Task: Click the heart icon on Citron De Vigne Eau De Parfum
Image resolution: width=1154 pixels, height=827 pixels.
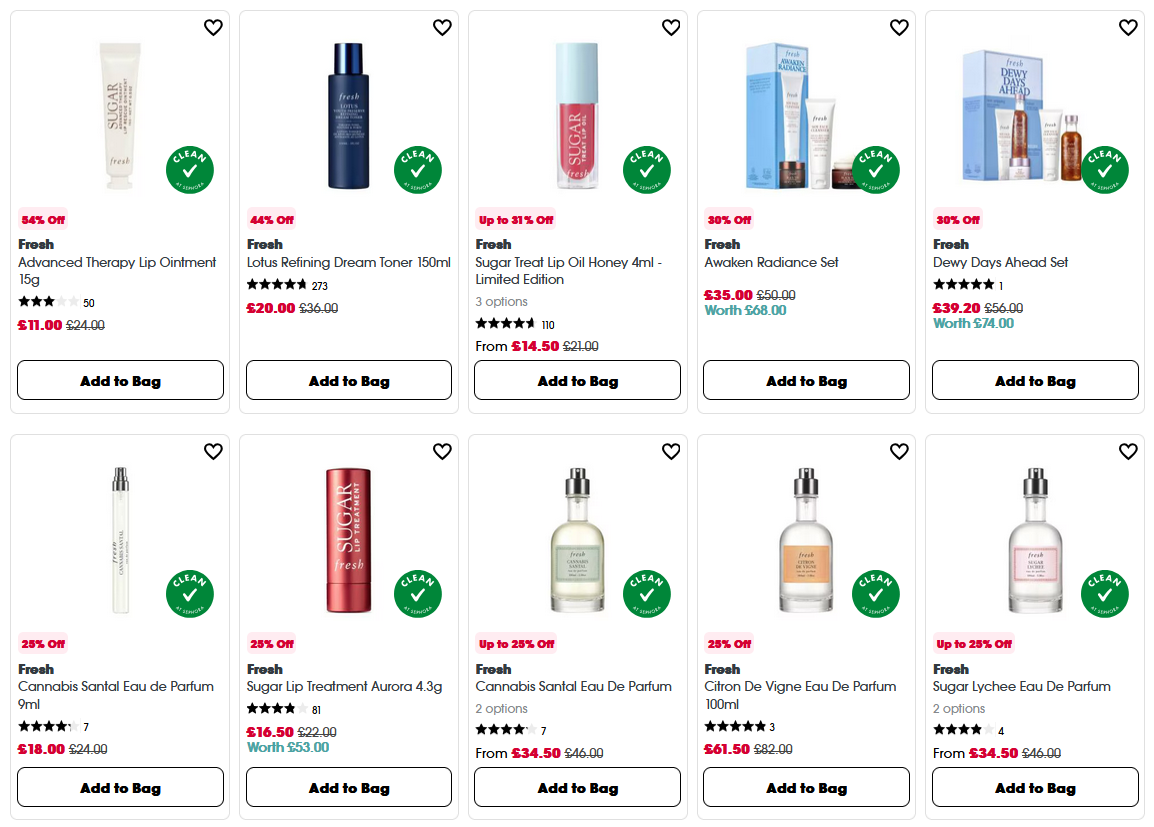Action: (x=899, y=452)
